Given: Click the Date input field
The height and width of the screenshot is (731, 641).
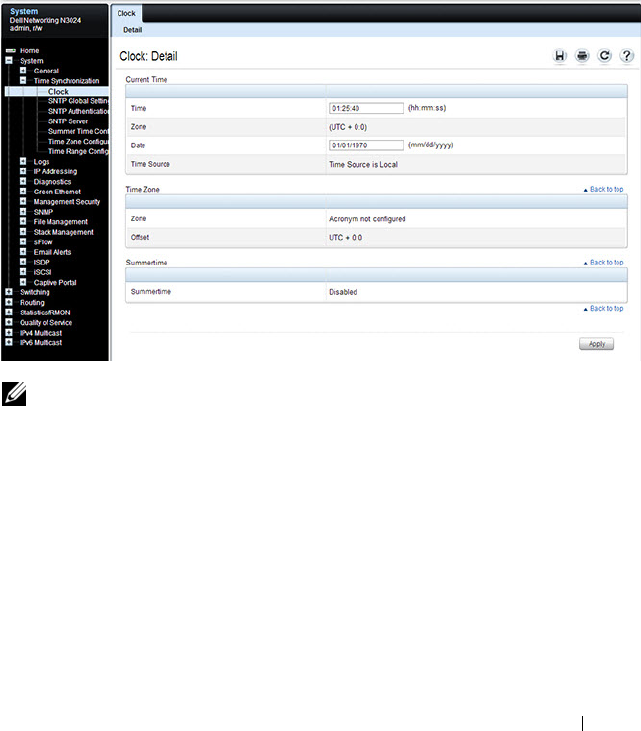Looking at the screenshot, I should point(366,145).
